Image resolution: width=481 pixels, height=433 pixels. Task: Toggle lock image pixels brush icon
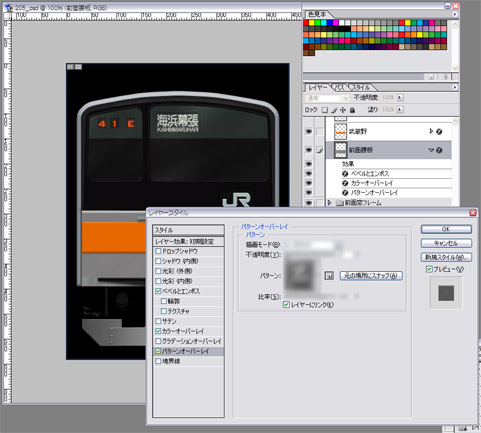334,110
